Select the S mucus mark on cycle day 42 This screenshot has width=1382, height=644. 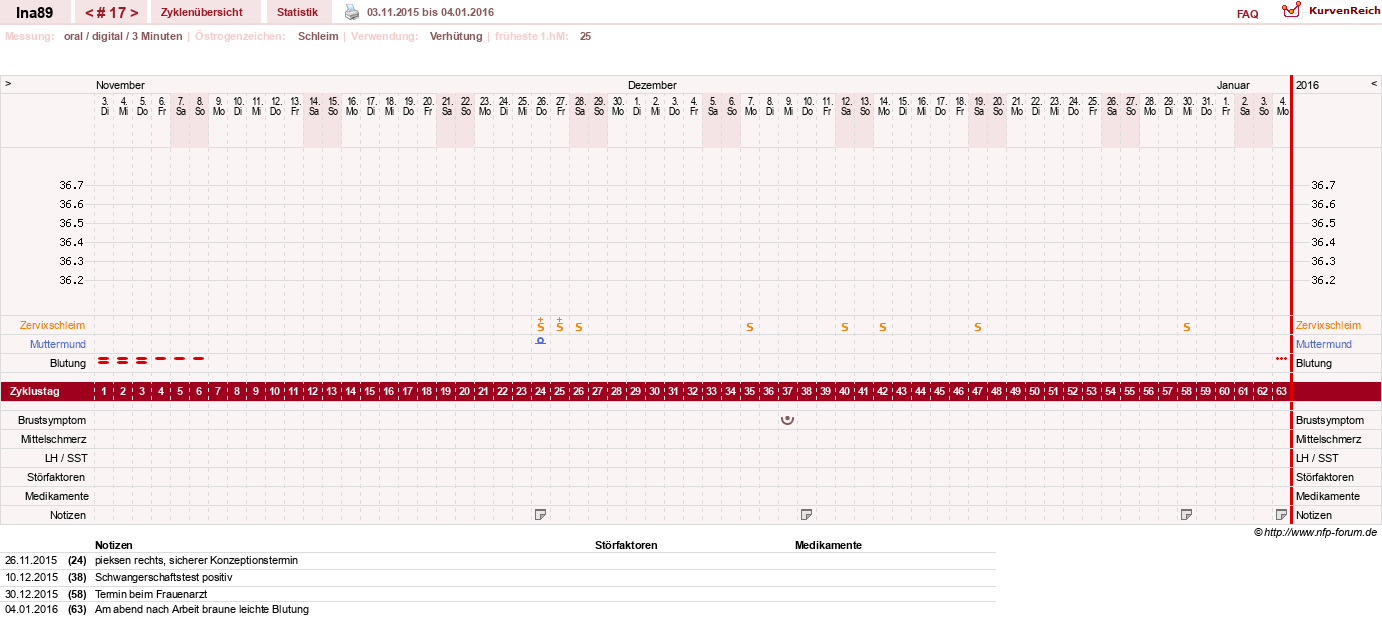882,327
